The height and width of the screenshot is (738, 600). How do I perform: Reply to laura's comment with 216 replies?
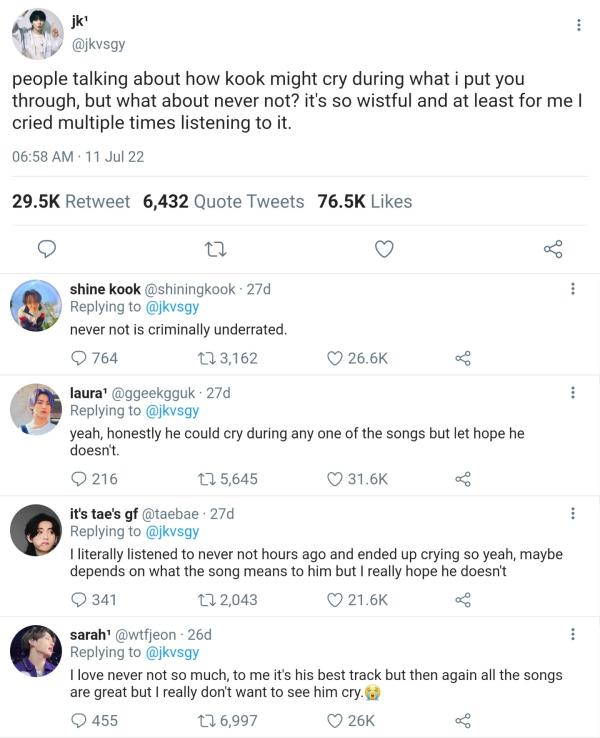tap(80, 479)
